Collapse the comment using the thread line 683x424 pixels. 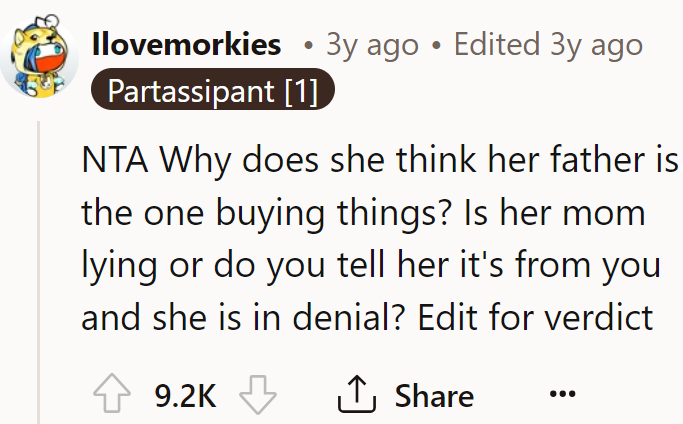coord(39,272)
